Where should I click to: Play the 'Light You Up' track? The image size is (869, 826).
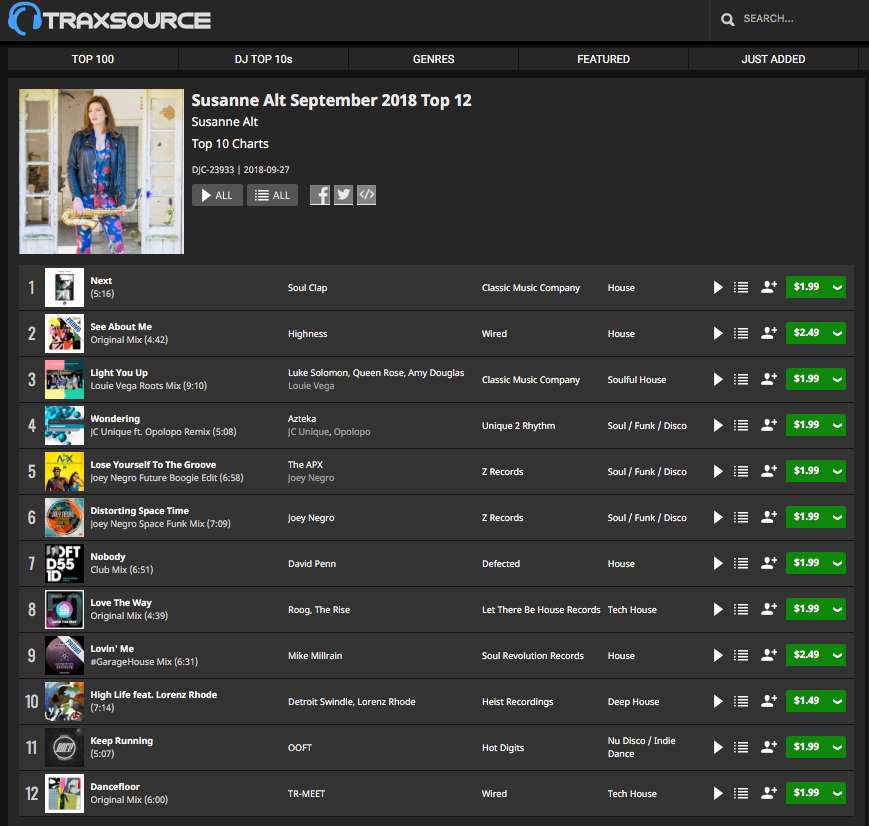coord(718,379)
